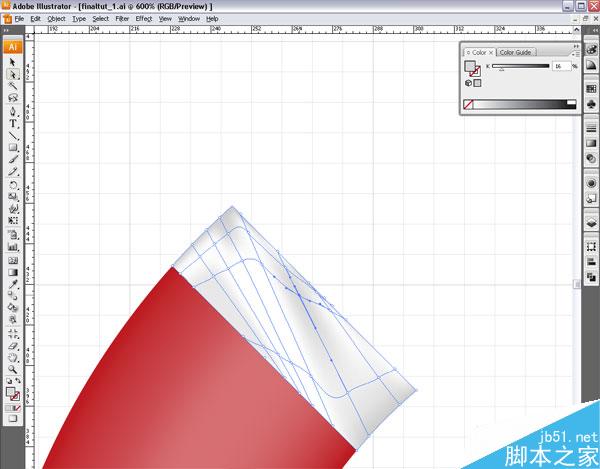Open the Transparency panel from dock
The width and height of the screenshot is (600, 469).
[591, 159]
